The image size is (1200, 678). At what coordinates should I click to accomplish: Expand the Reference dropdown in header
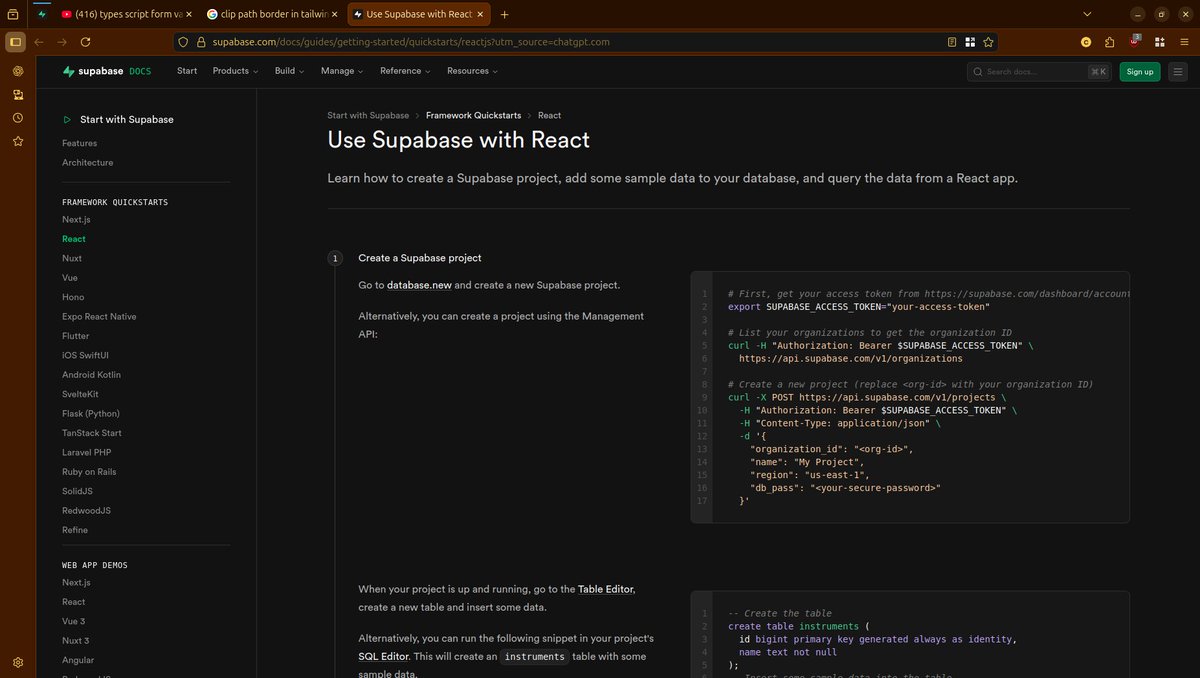point(405,71)
